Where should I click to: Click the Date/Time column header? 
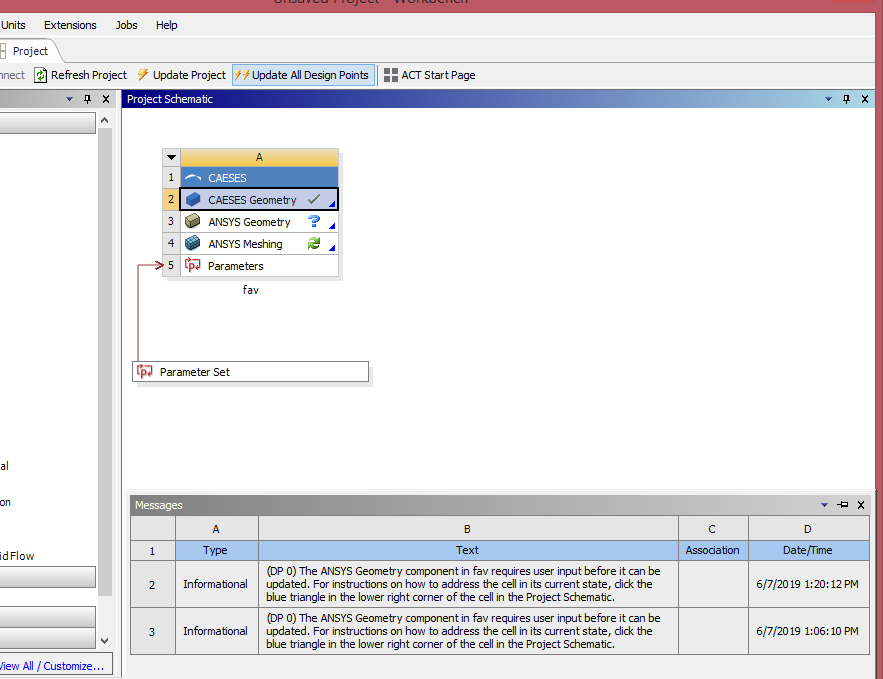(808, 550)
